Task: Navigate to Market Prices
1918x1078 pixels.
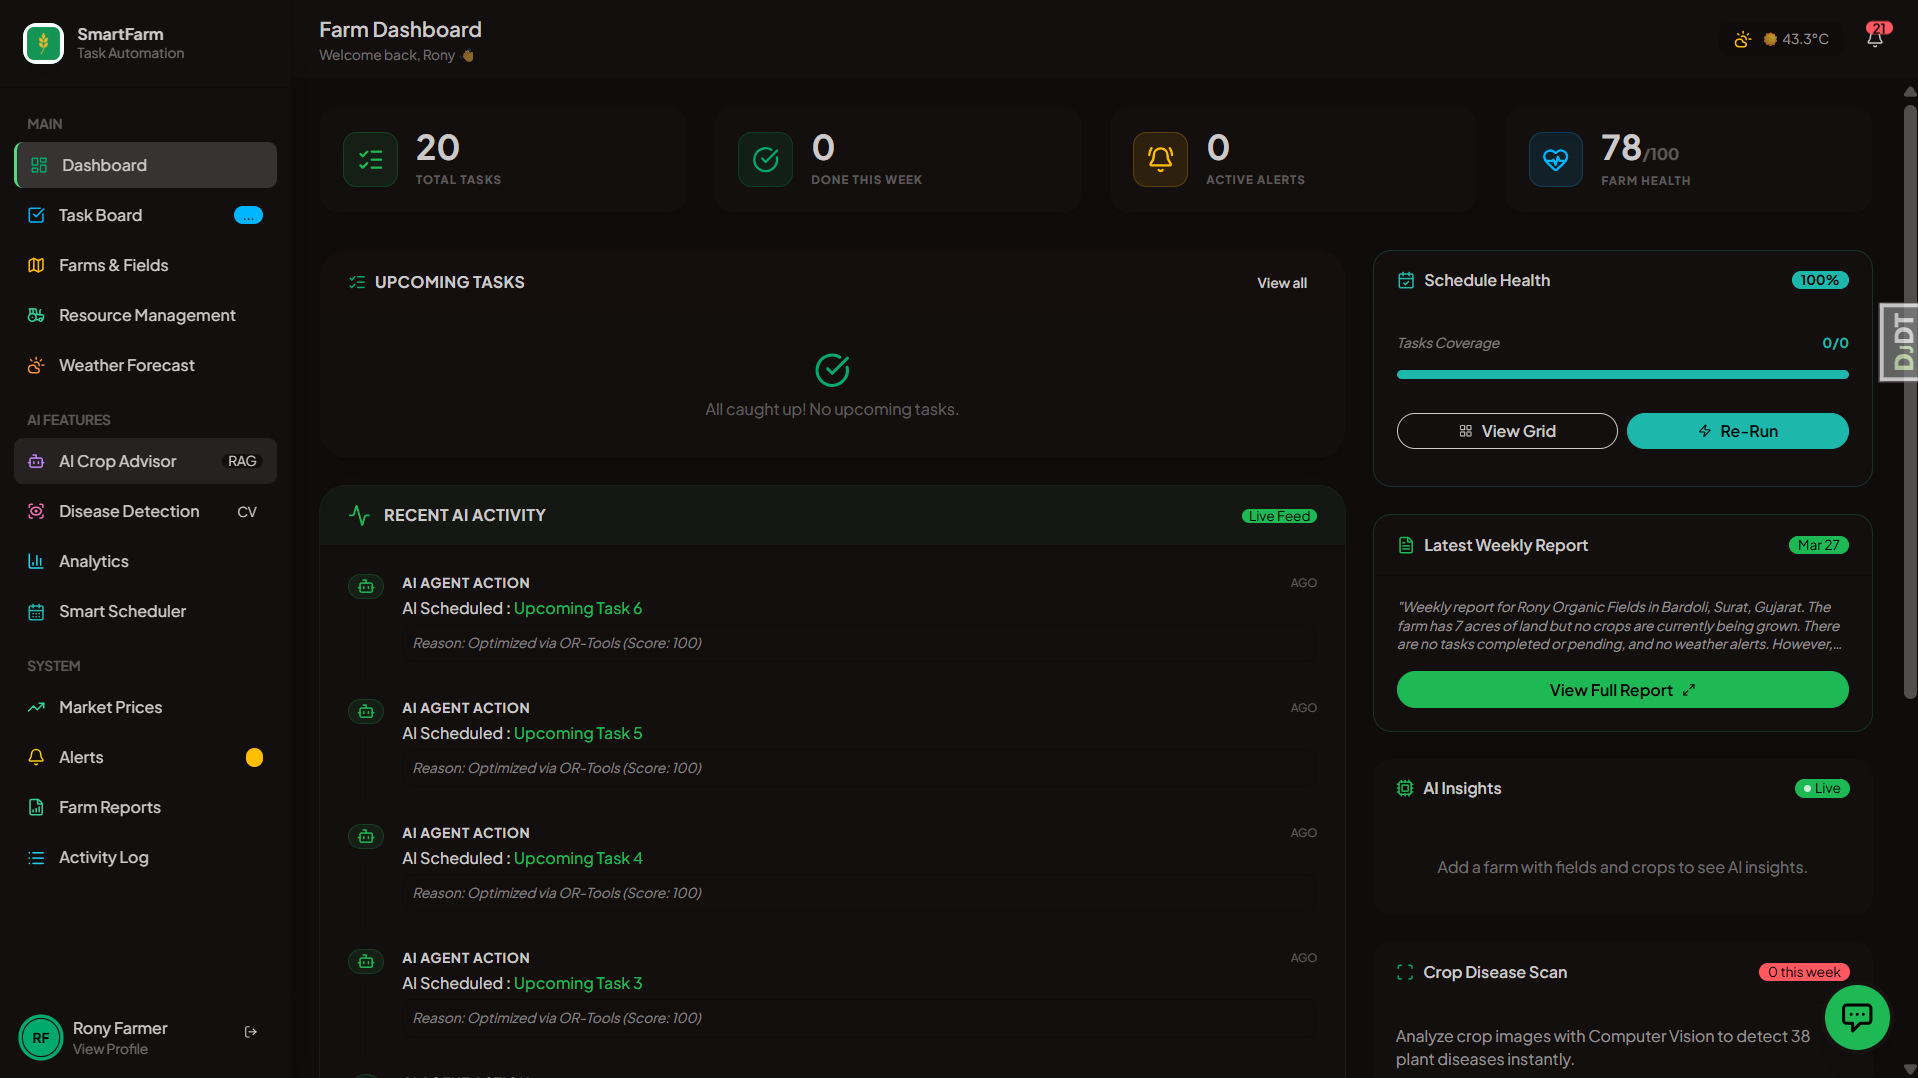Action: [x=110, y=707]
